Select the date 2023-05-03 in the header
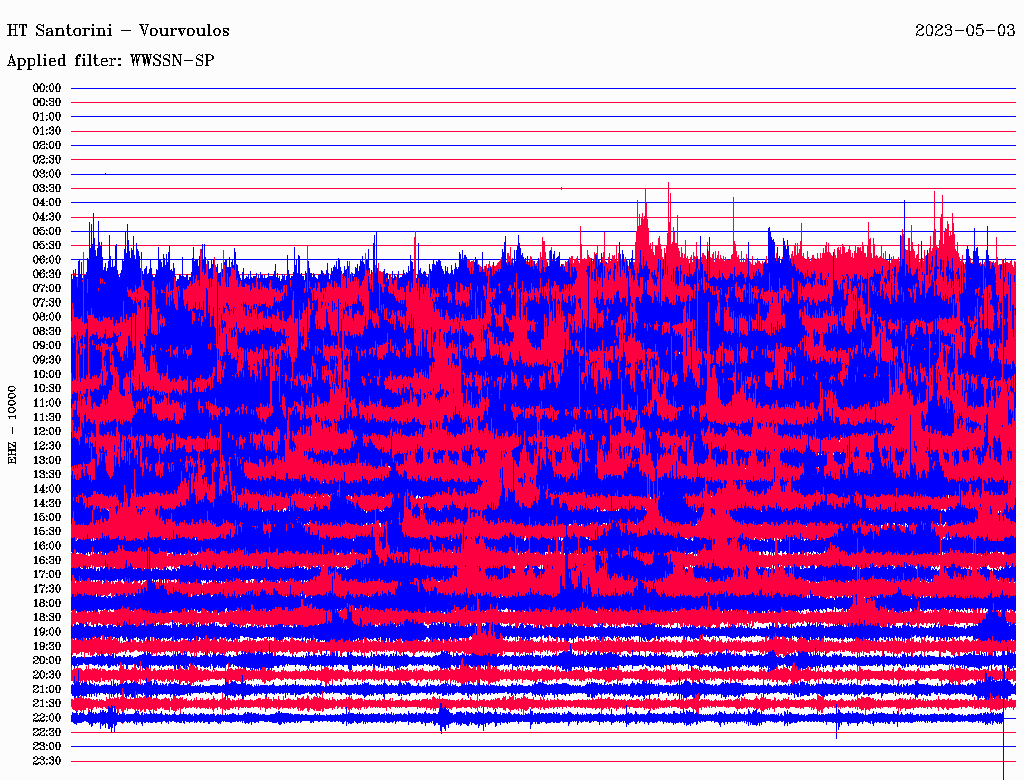This screenshot has height=780, width=1024. pos(965,30)
